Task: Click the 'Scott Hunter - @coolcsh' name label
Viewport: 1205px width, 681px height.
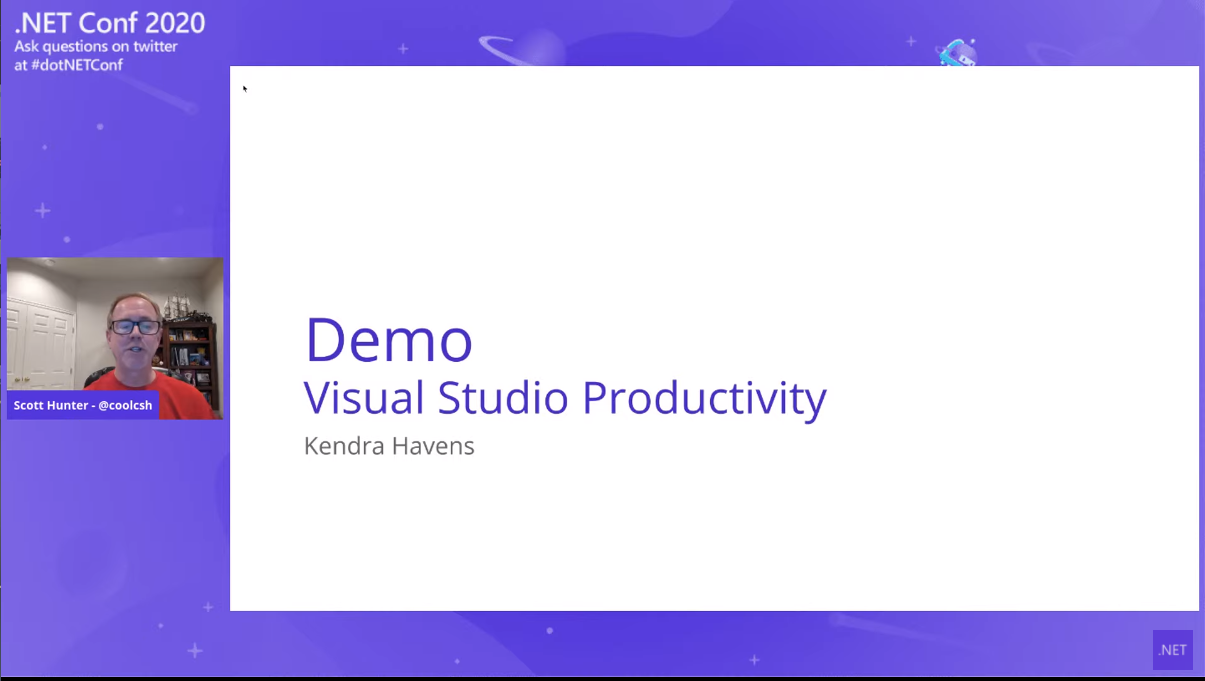Action: pos(83,405)
